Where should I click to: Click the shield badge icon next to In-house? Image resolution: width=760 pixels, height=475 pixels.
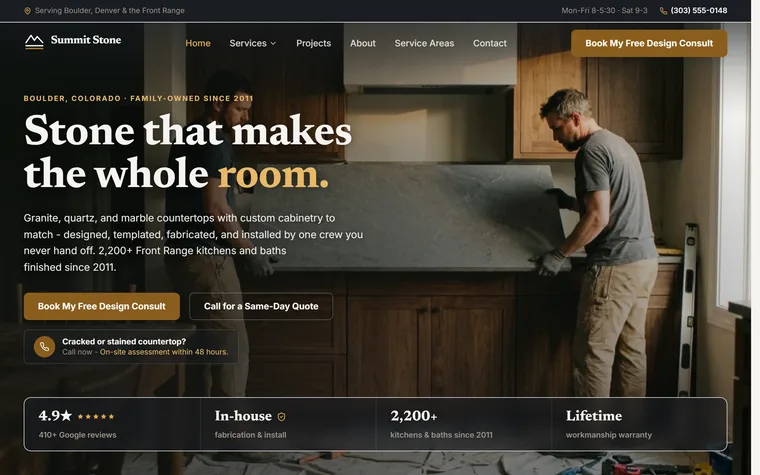coord(282,416)
